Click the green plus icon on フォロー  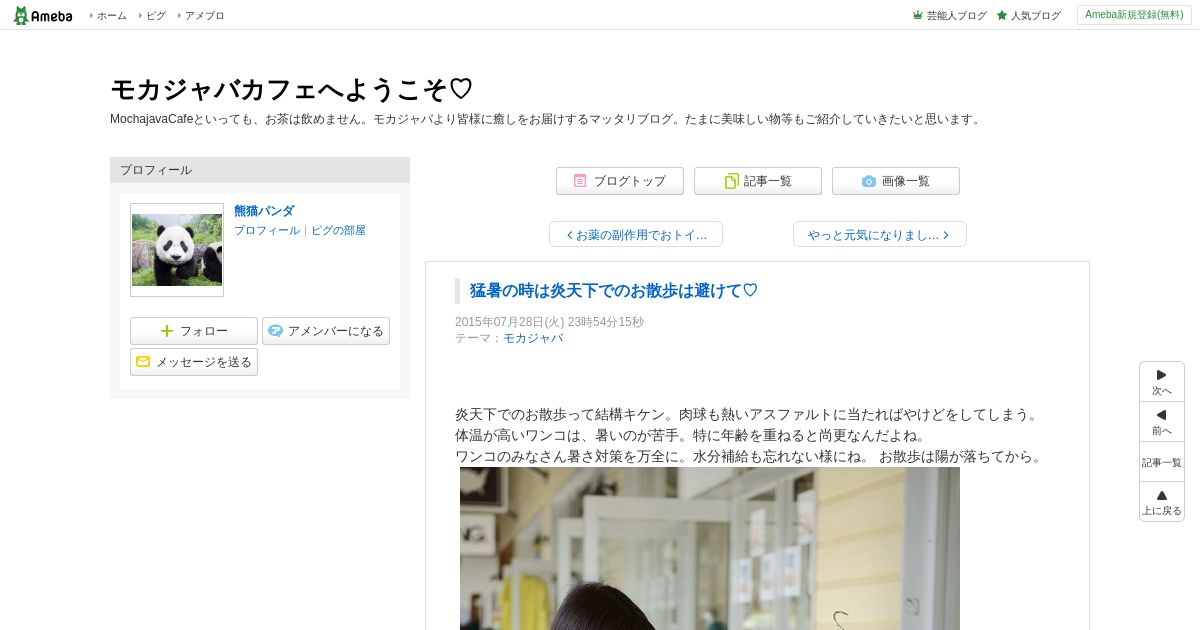click(x=167, y=331)
